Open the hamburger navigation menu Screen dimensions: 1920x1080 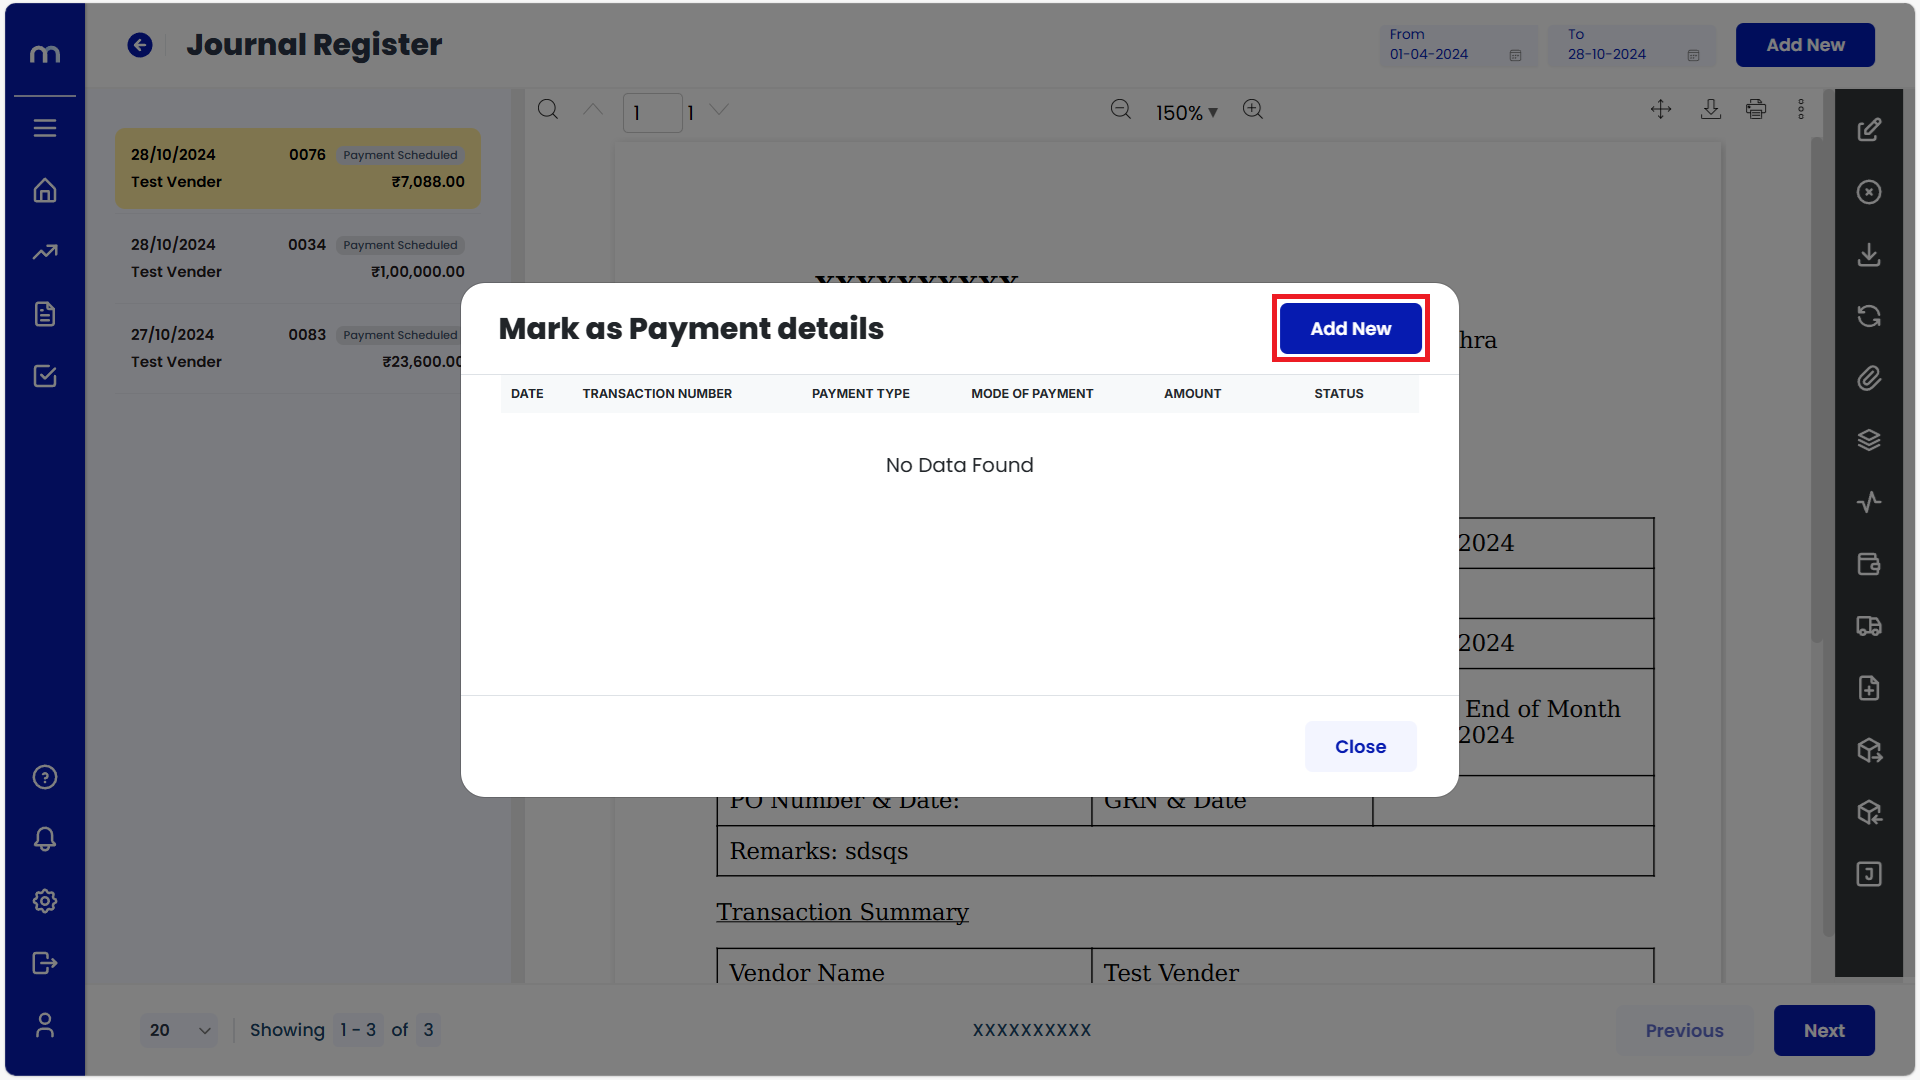(x=44, y=128)
